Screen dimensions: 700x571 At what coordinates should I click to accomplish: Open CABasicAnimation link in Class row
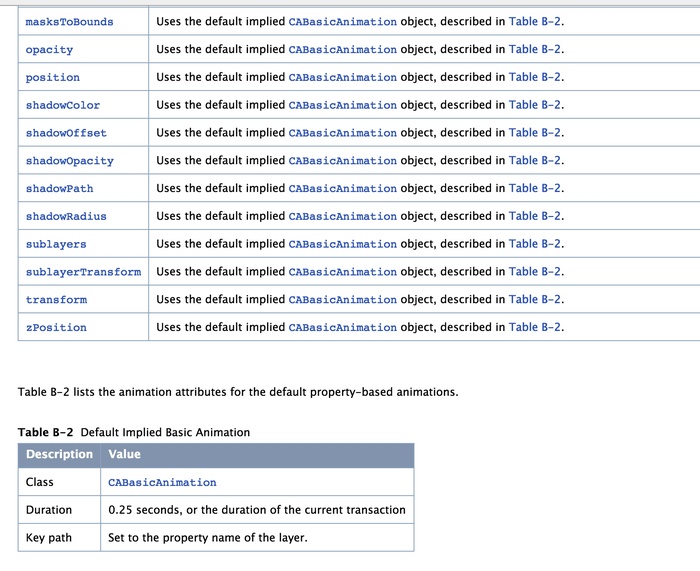(162, 483)
